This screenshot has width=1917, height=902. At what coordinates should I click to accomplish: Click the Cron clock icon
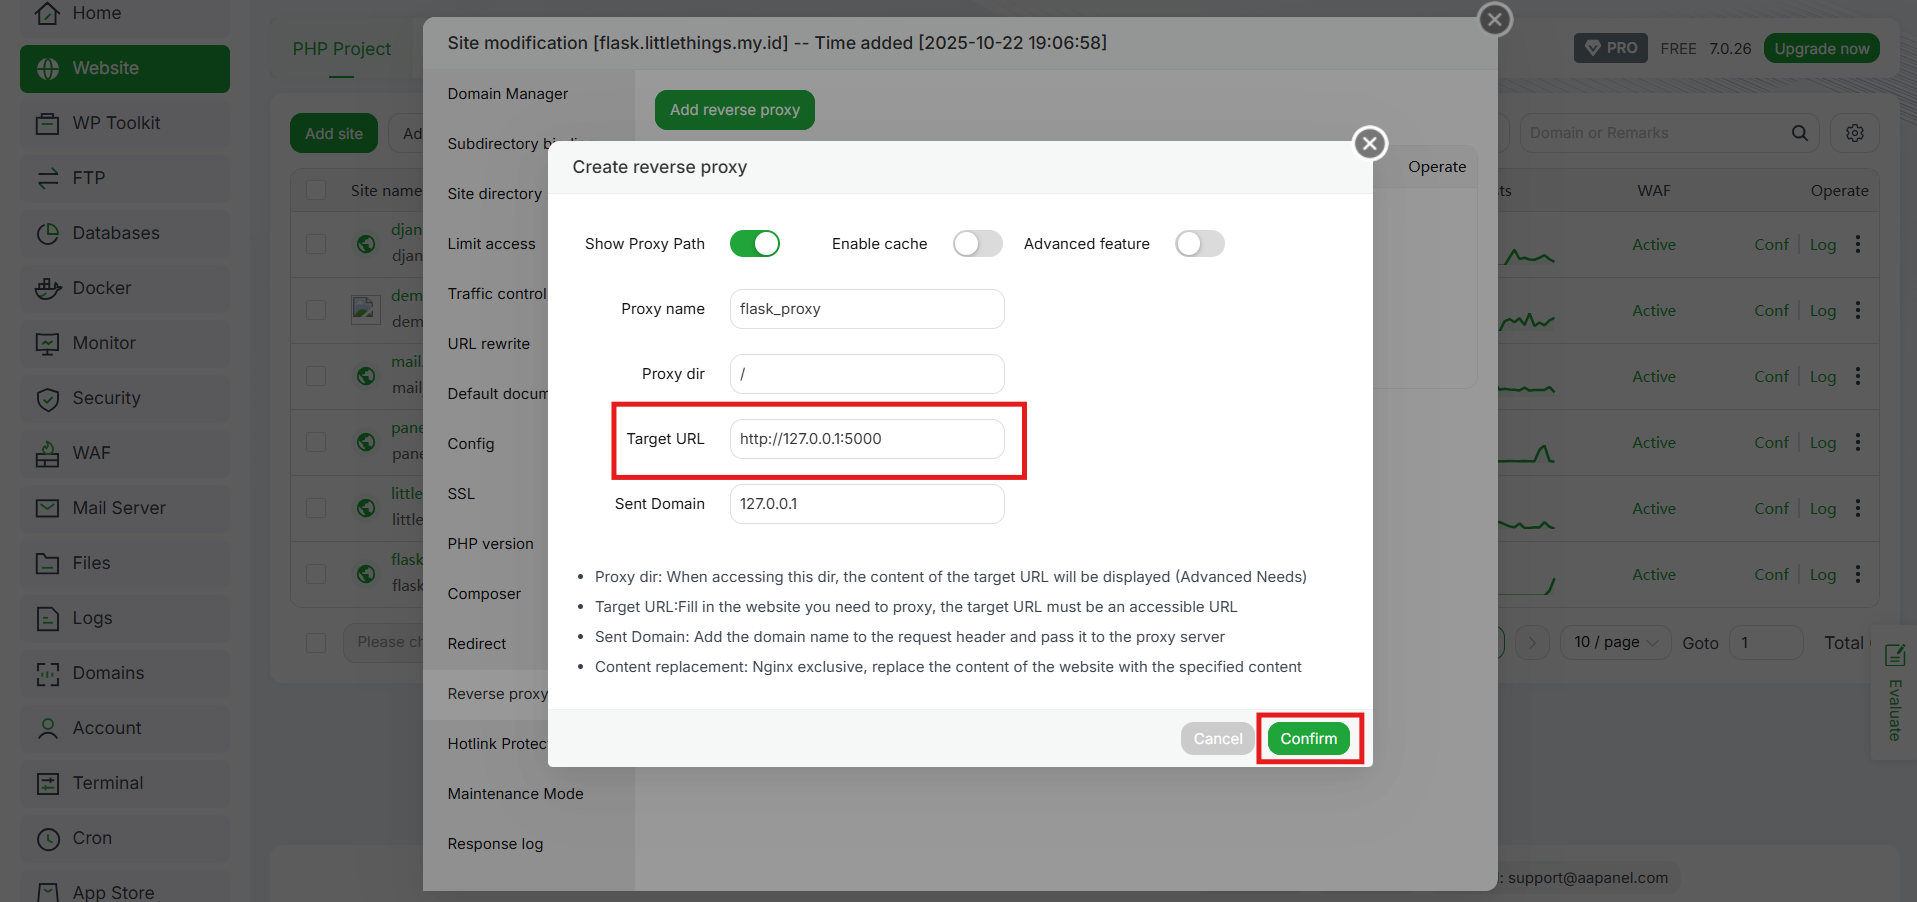click(x=47, y=838)
